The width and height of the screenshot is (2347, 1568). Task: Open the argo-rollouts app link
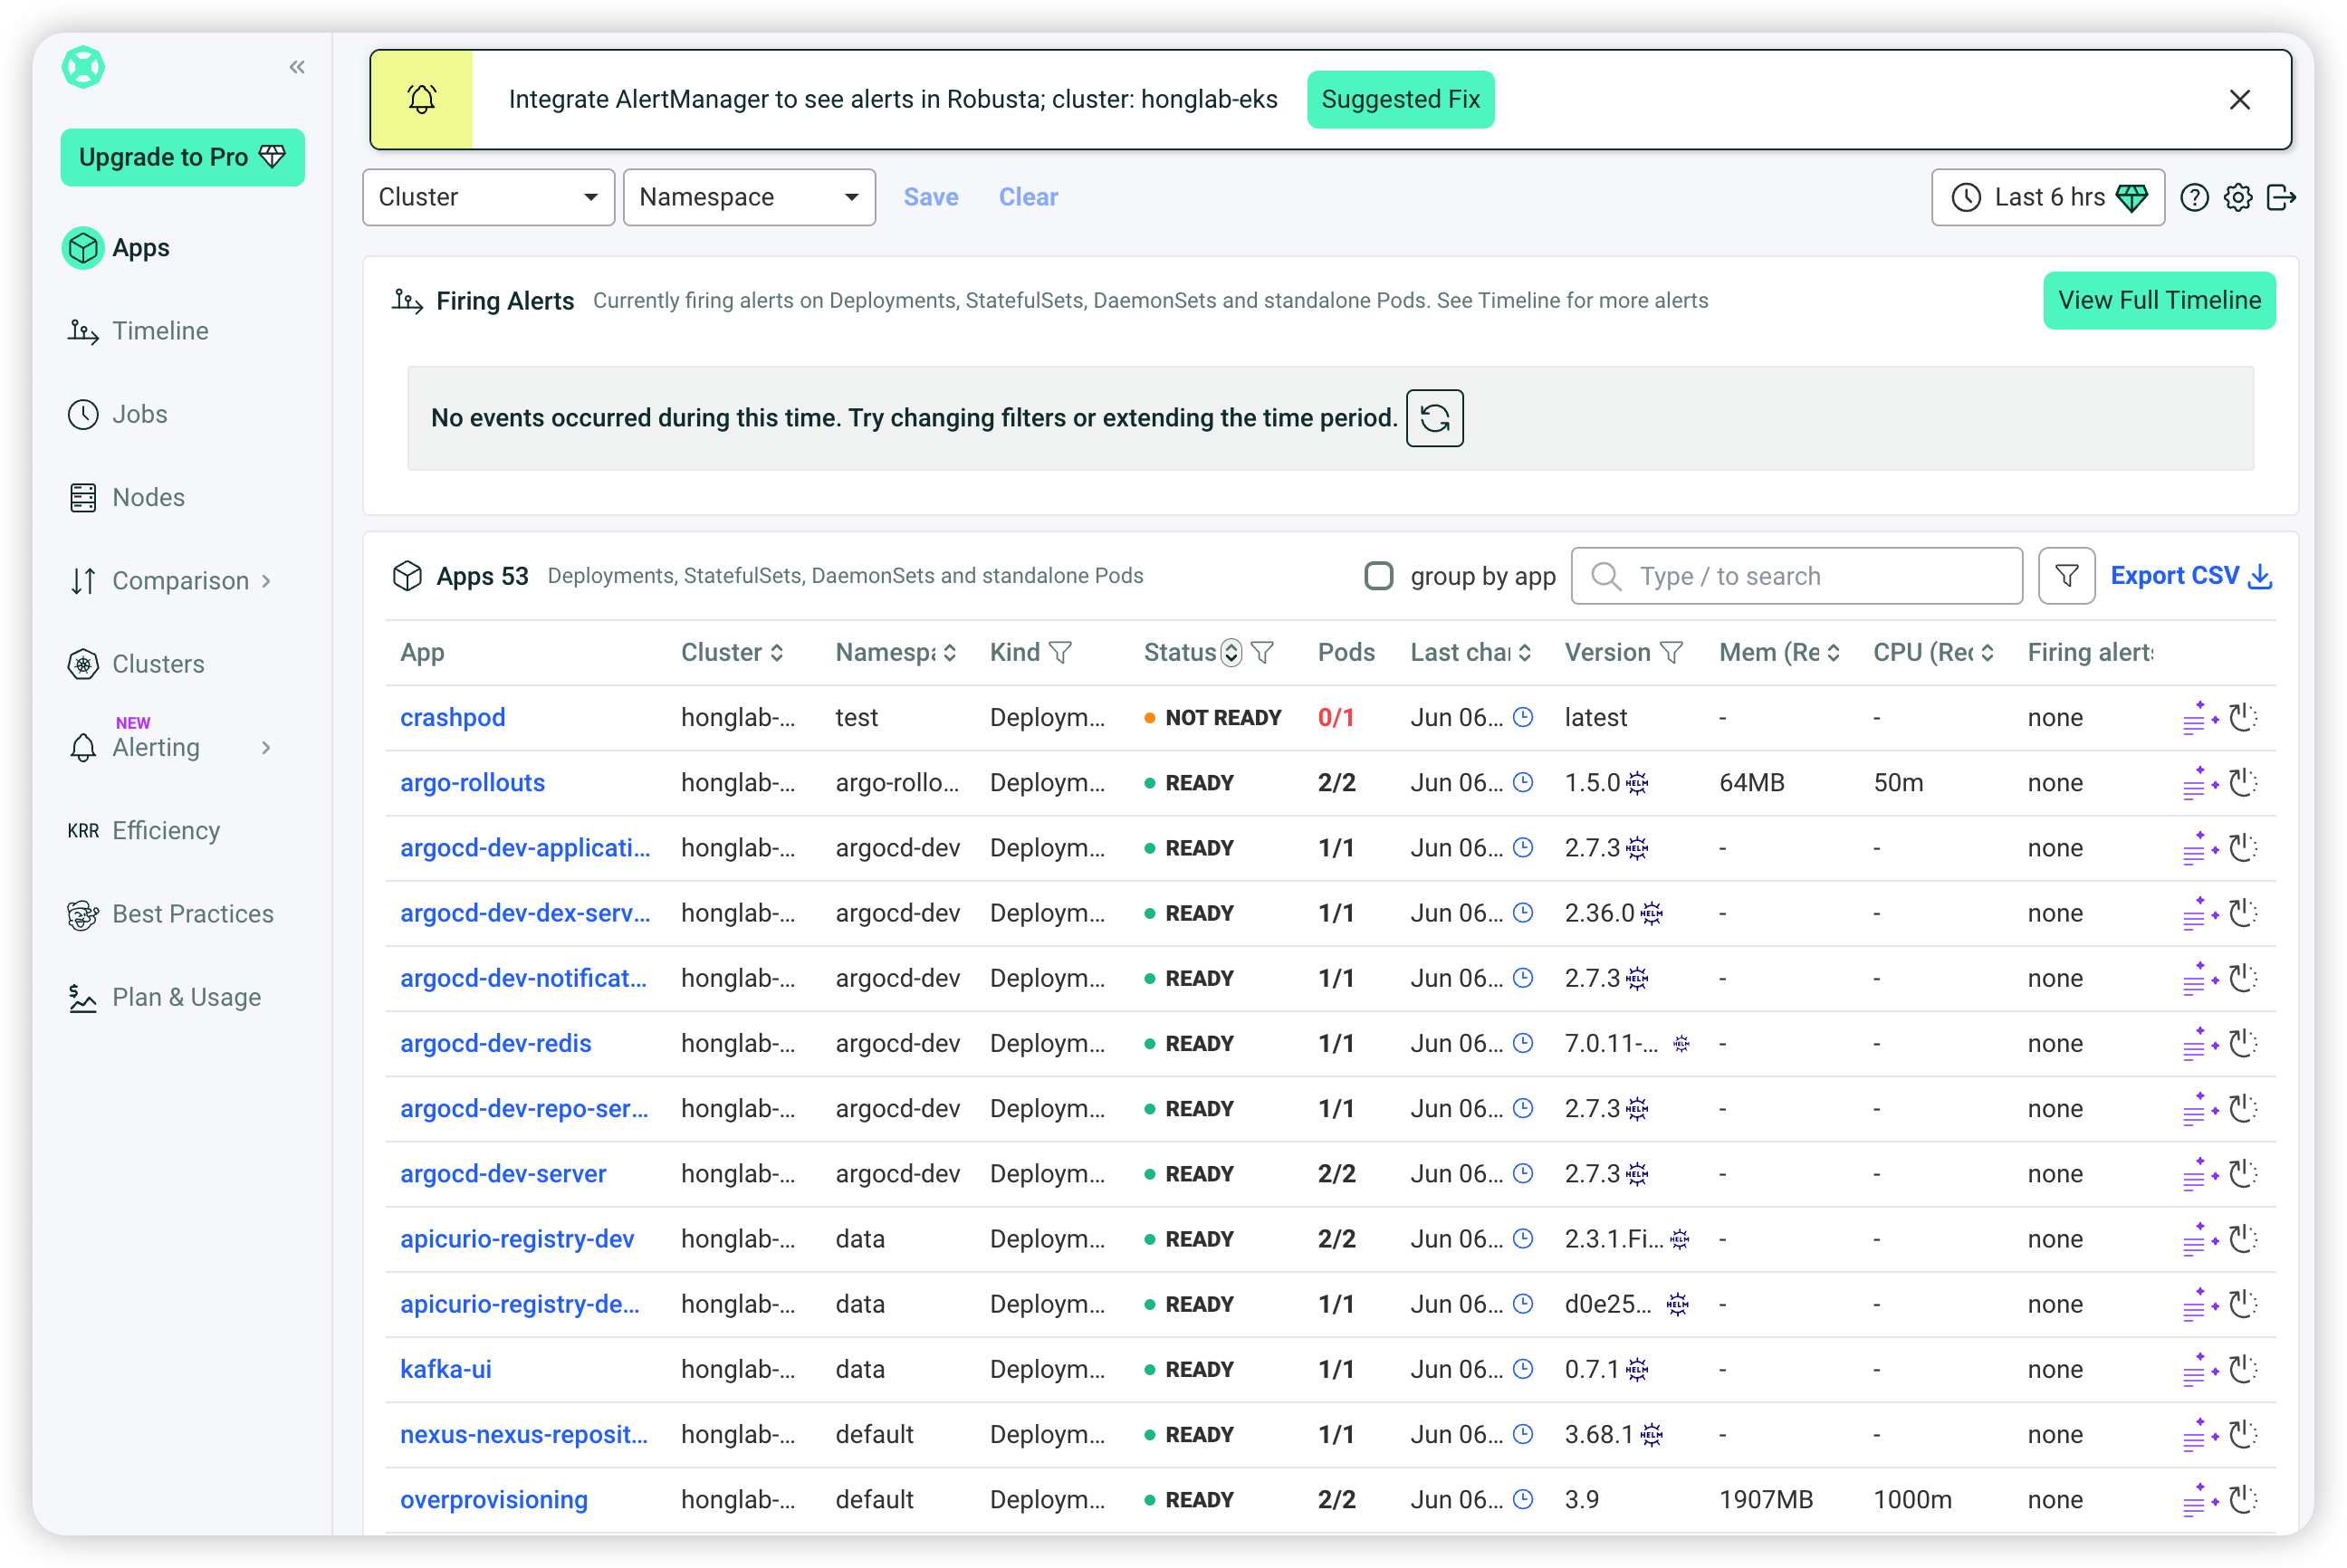(472, 783)
